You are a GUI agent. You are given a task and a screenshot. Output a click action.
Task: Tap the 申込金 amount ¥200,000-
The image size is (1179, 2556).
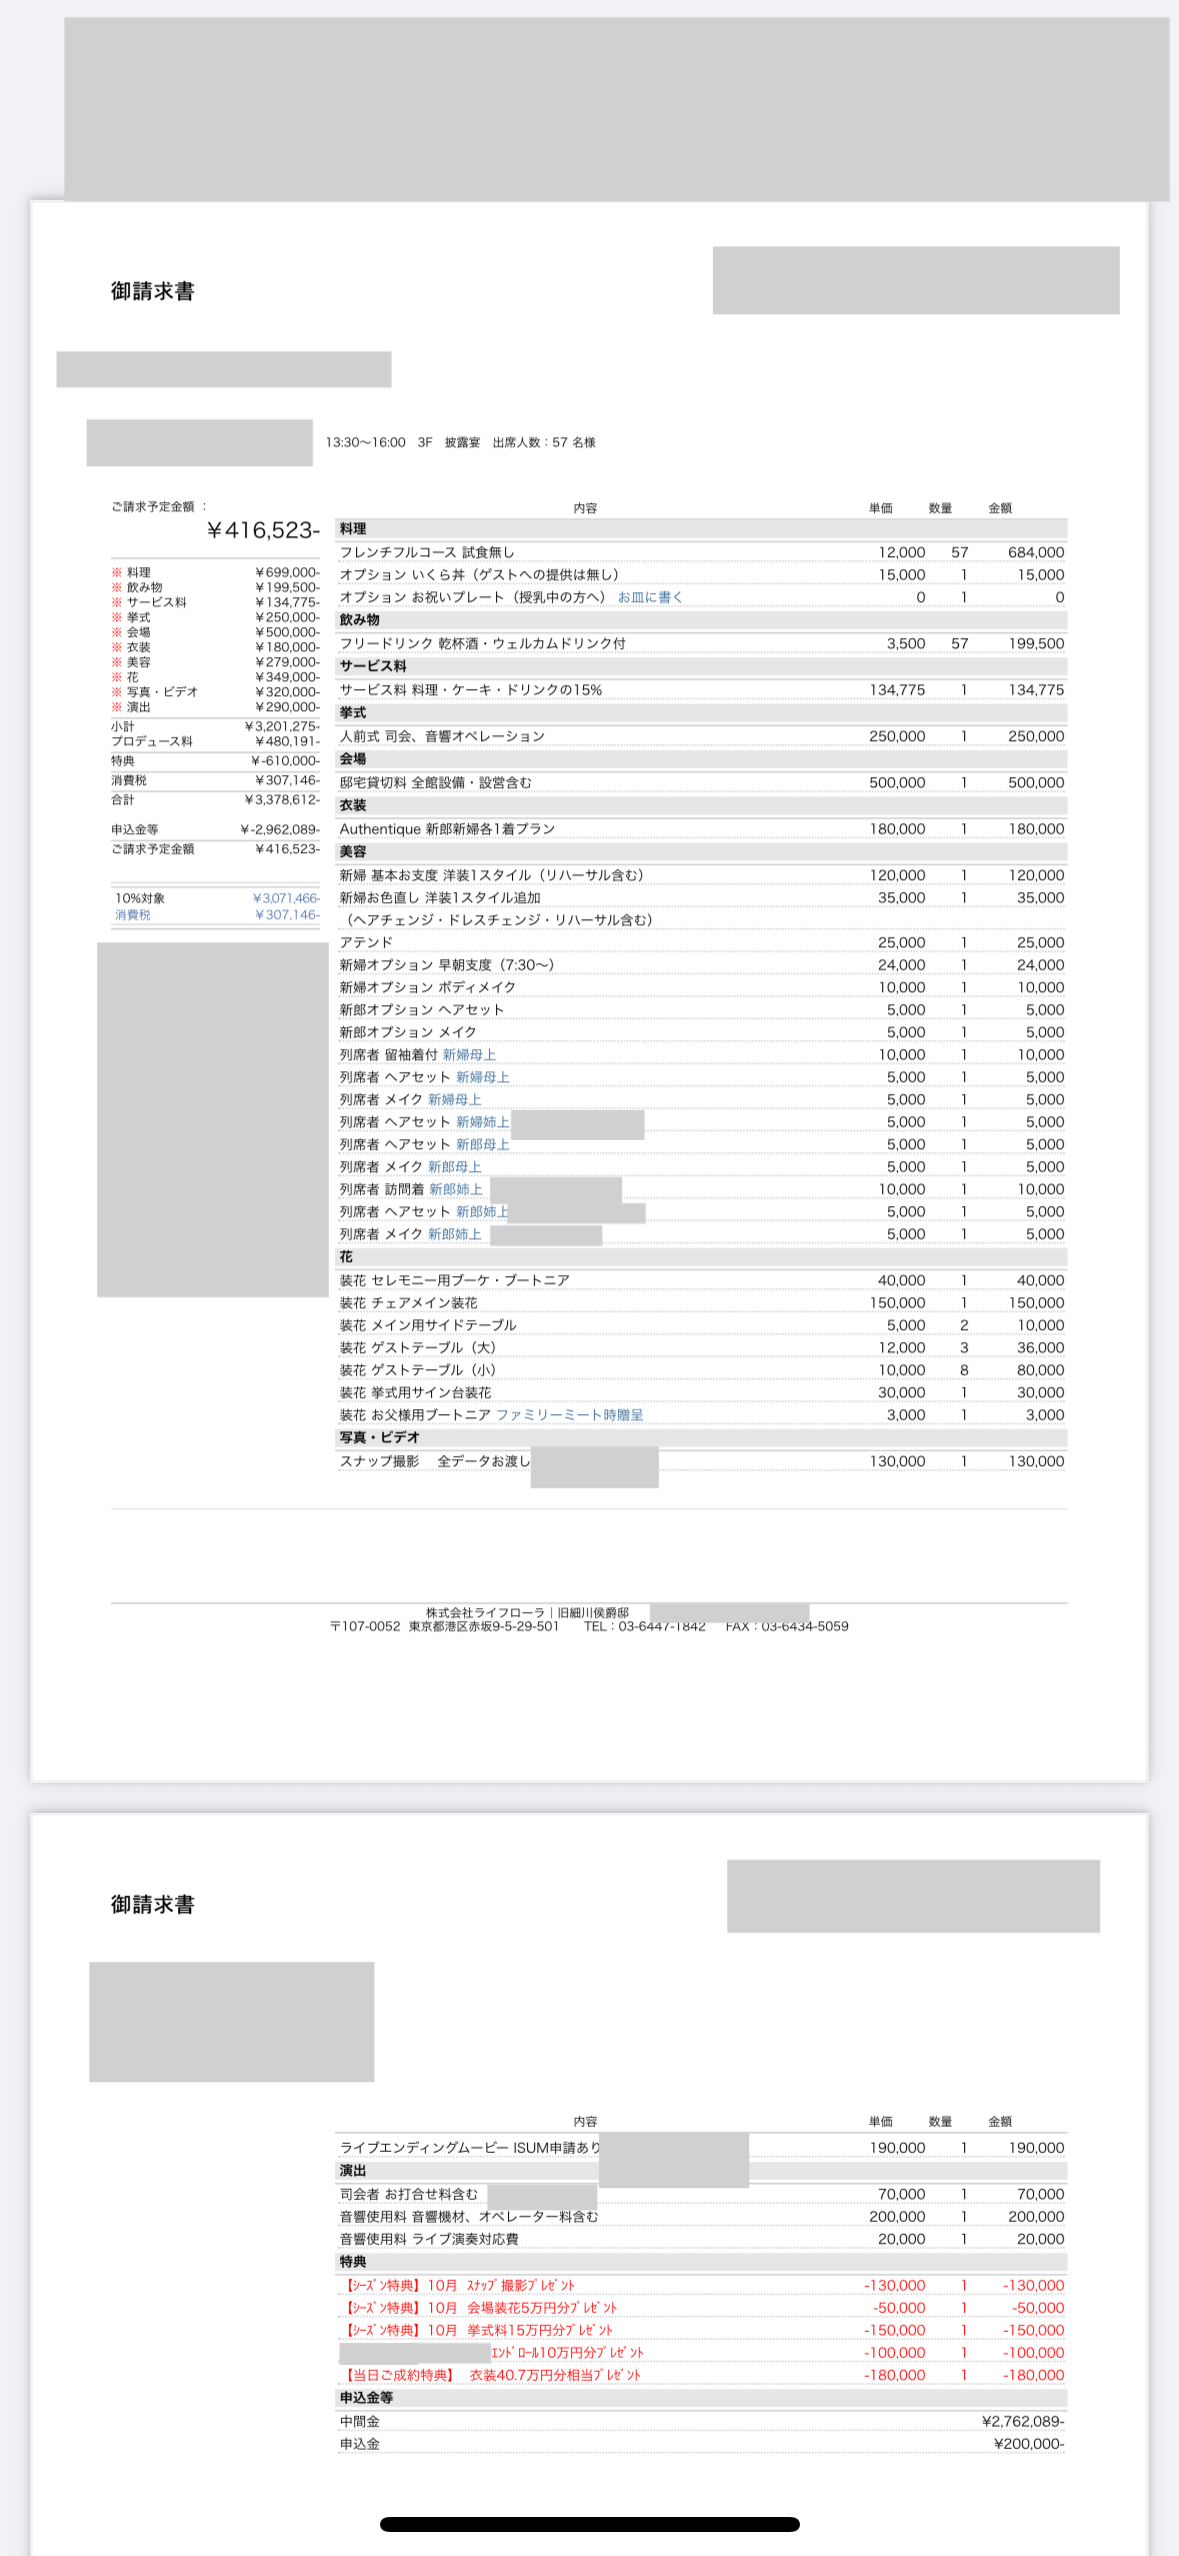1029,2444
